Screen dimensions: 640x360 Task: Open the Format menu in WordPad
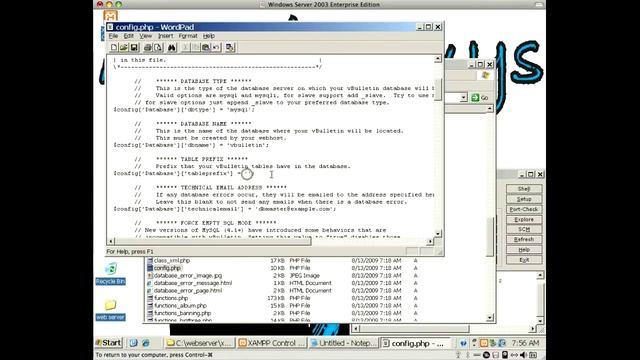pos(188,36)
